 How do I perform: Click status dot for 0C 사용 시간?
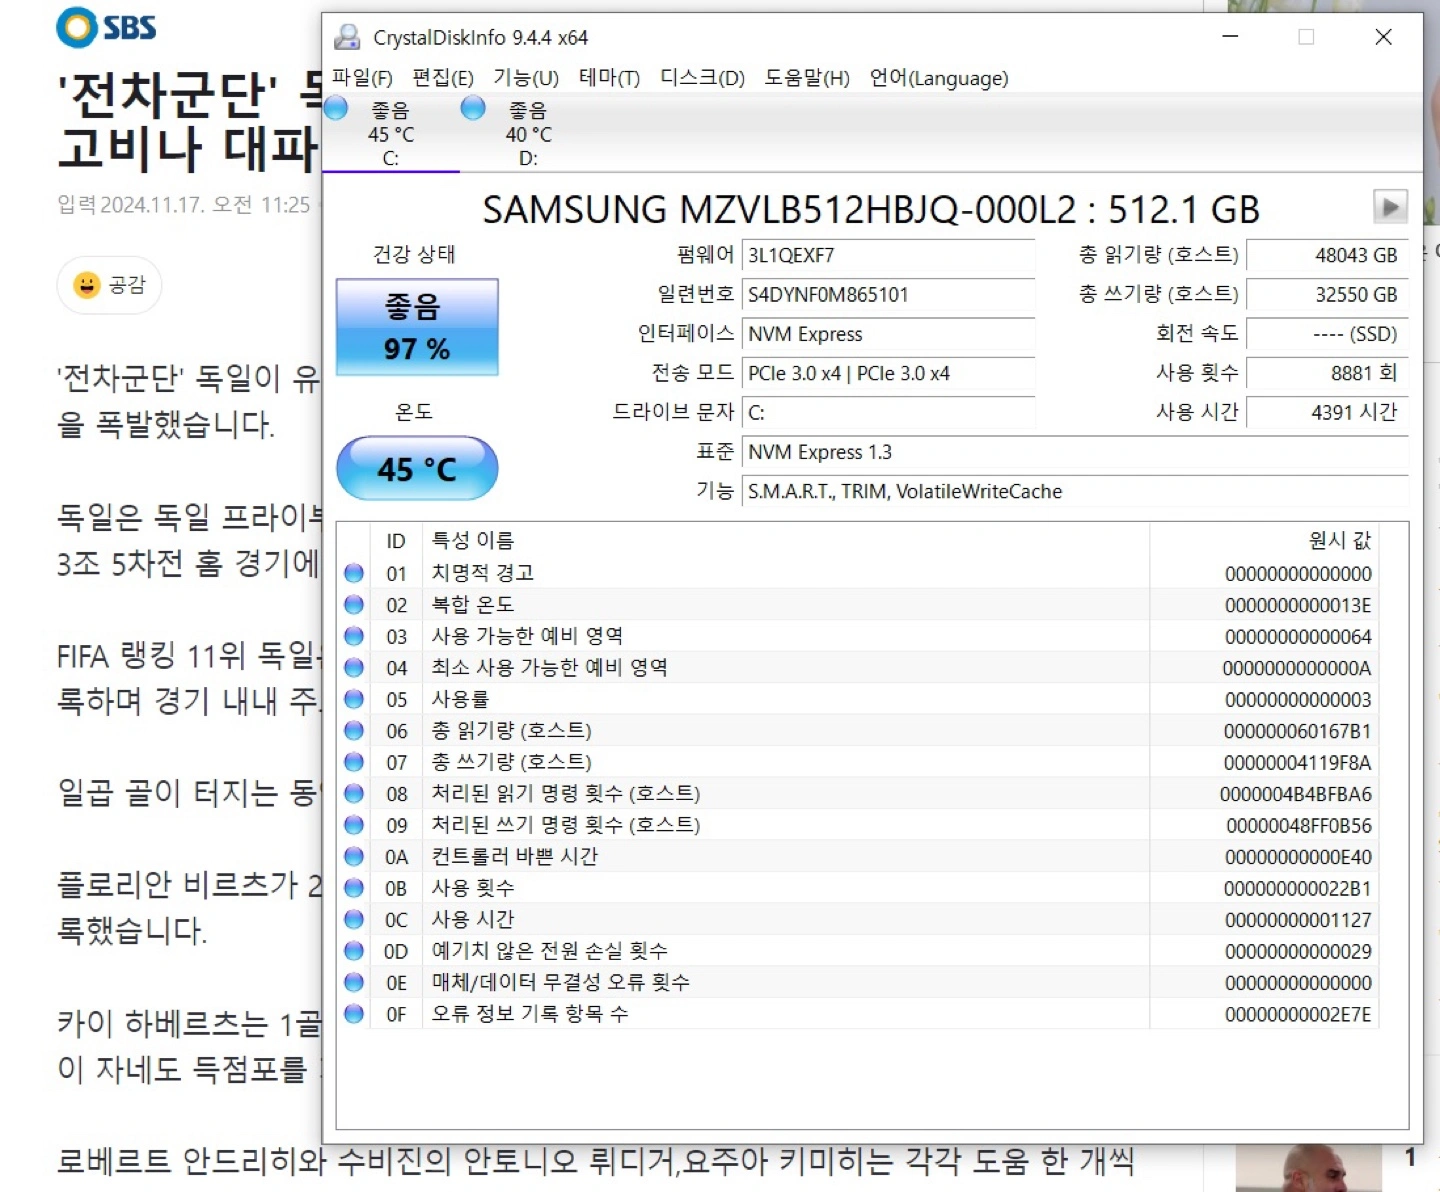(354, 919)
